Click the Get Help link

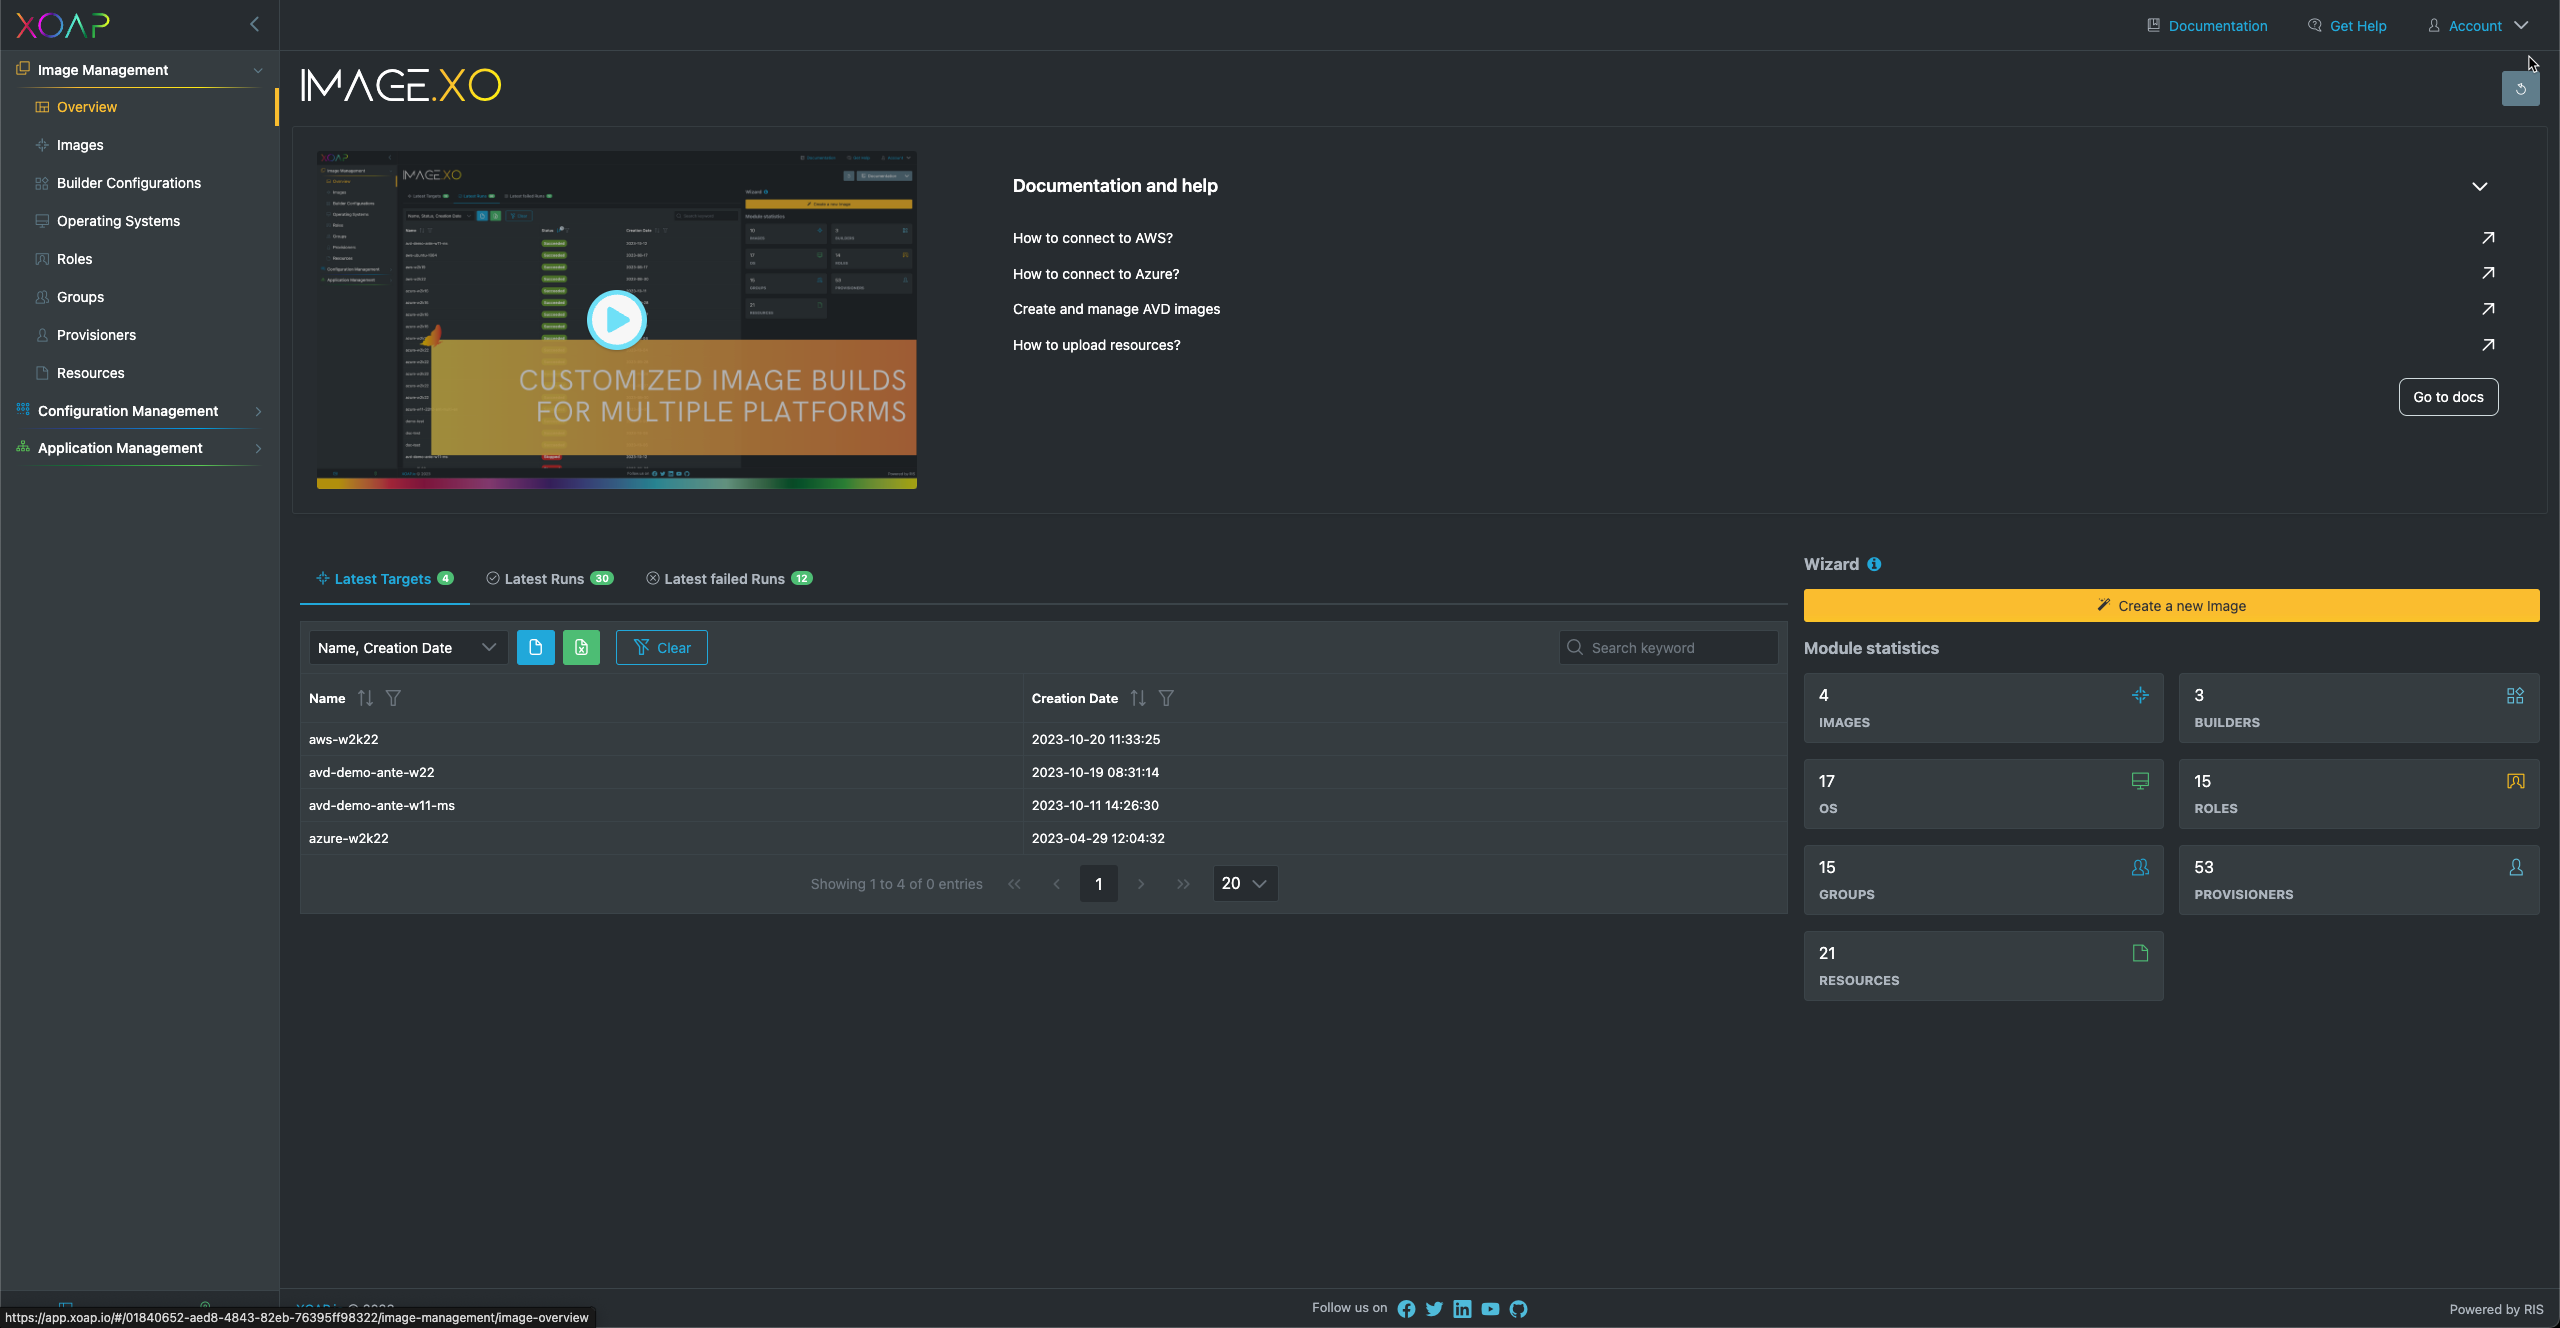click(x=2346, y=26)
